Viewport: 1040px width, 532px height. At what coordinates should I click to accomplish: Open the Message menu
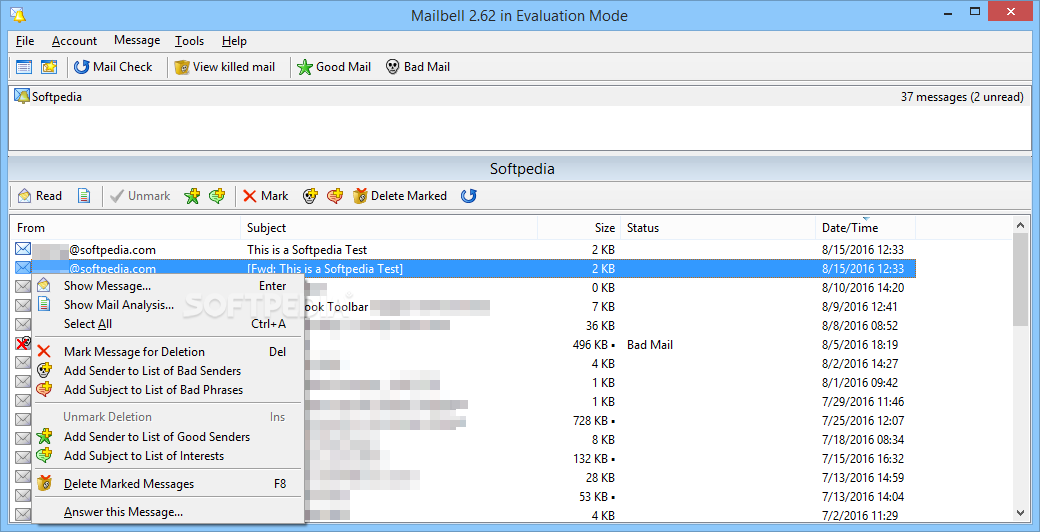[x=137, y=40]
